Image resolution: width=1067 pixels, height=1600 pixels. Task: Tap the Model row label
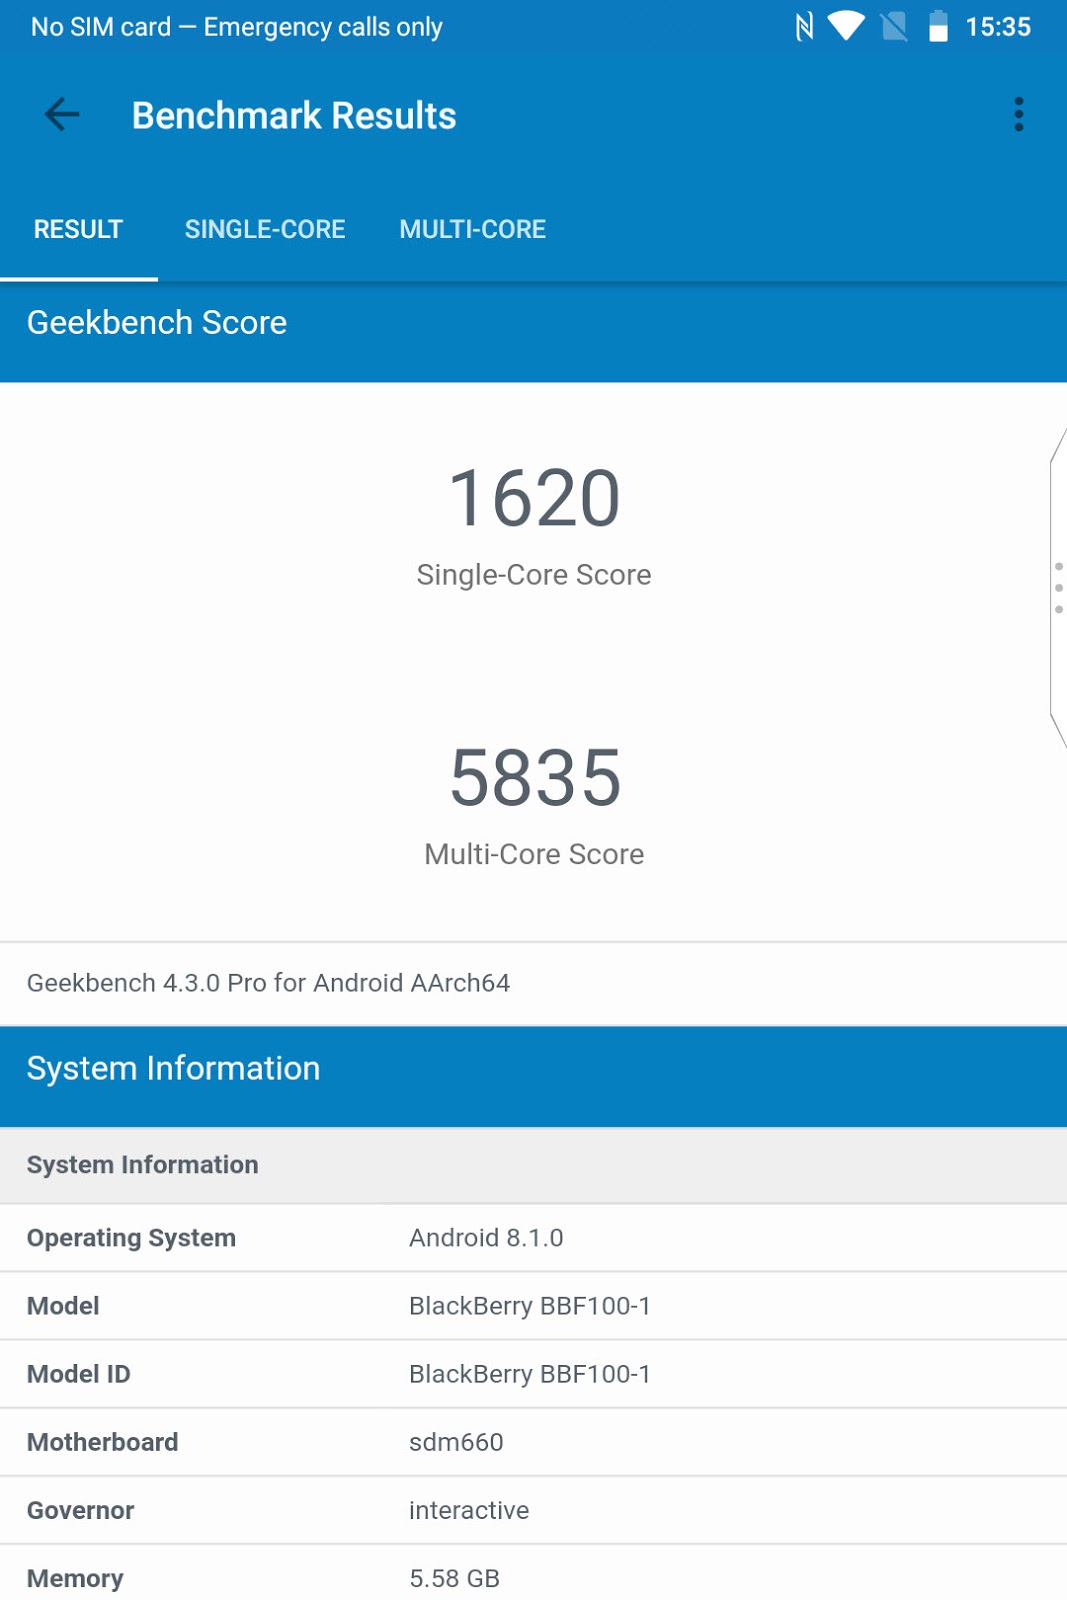coord(63,1306)
